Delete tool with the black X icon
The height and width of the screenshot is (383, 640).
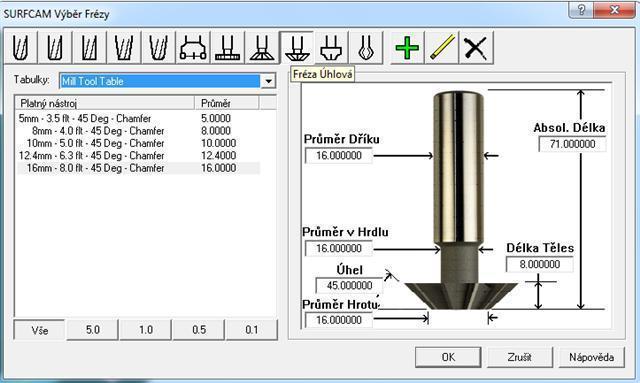point(476,47)
